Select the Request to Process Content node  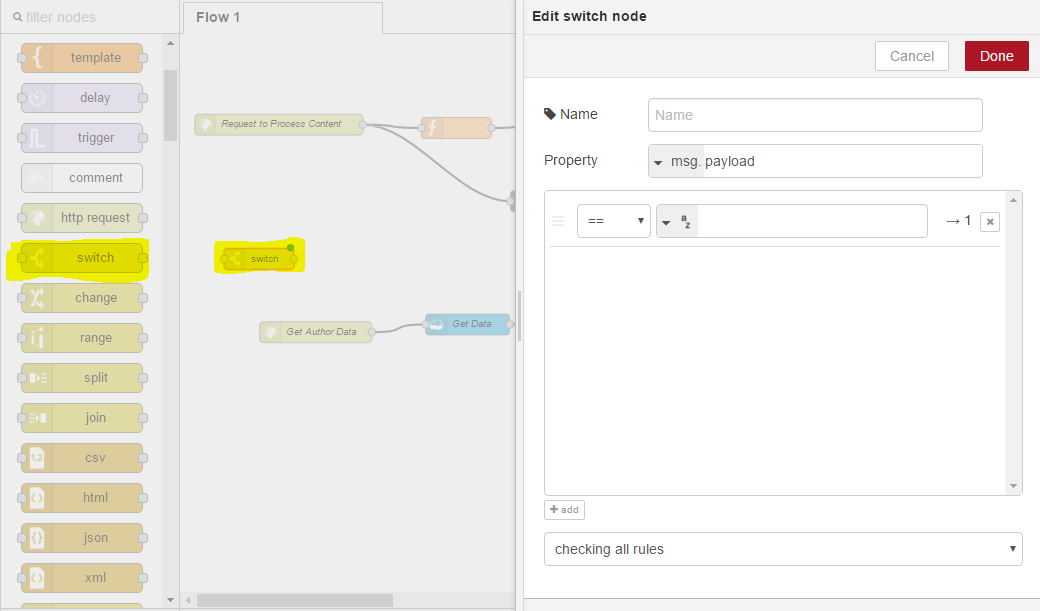tap(279, 124)
